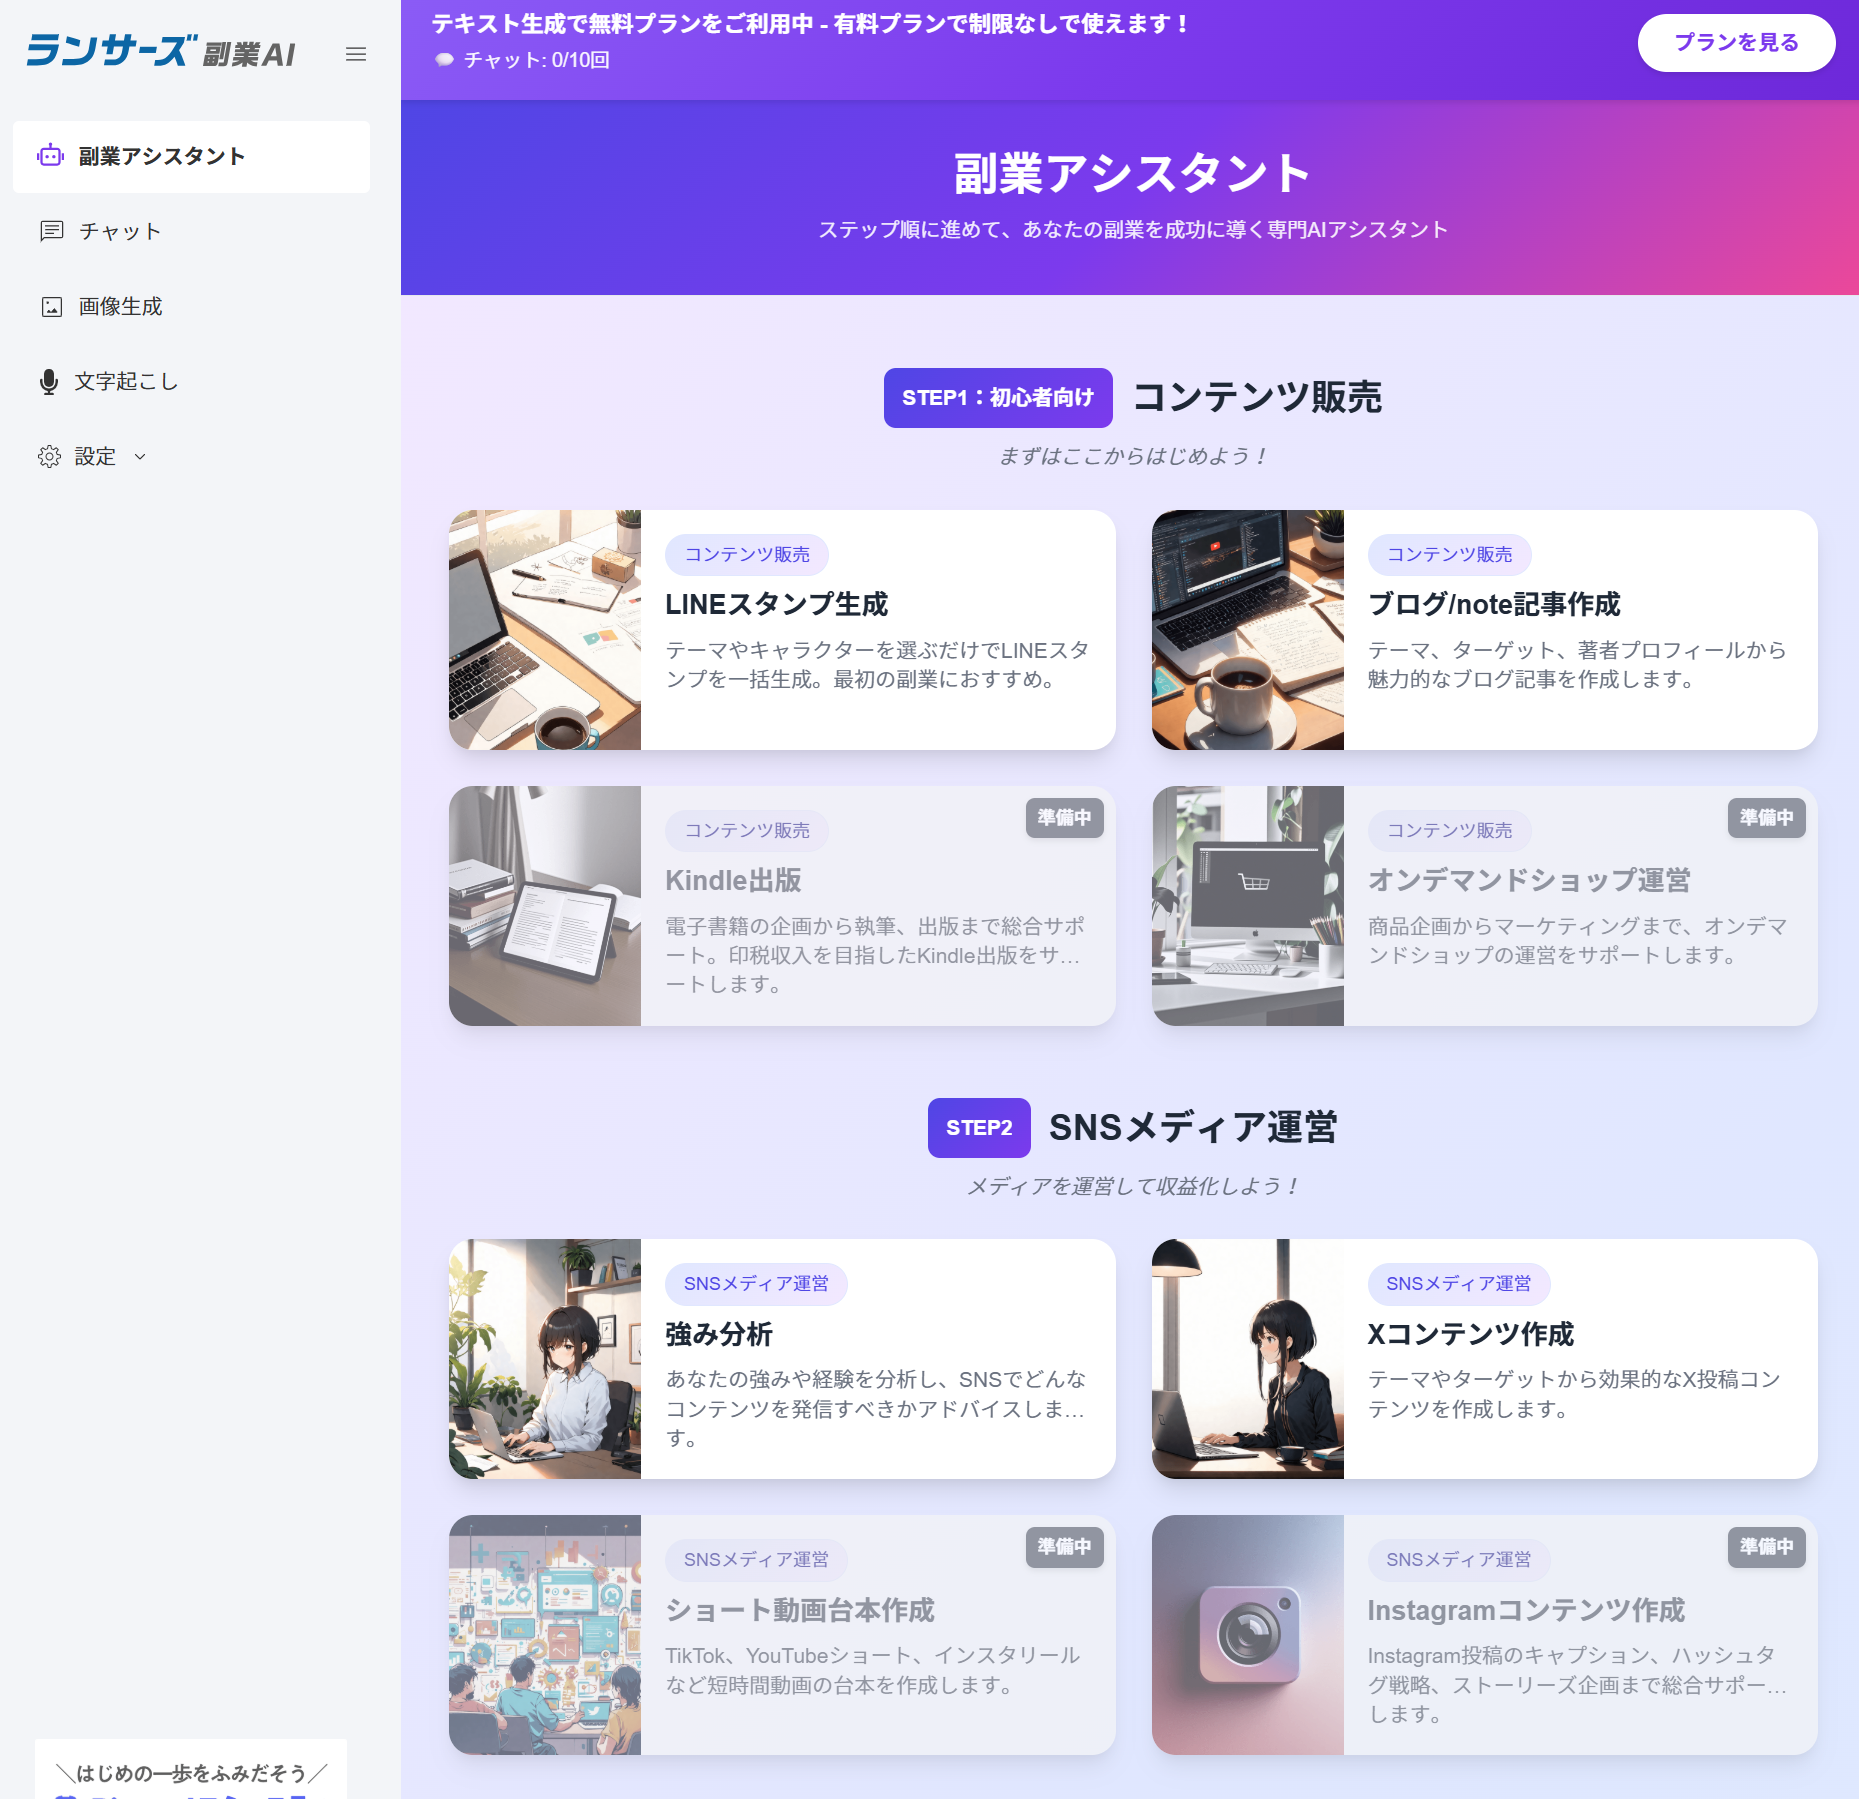
Task: Click the image generation icon in sidebar
Action: pyautogui.click(x=51, y=307)
